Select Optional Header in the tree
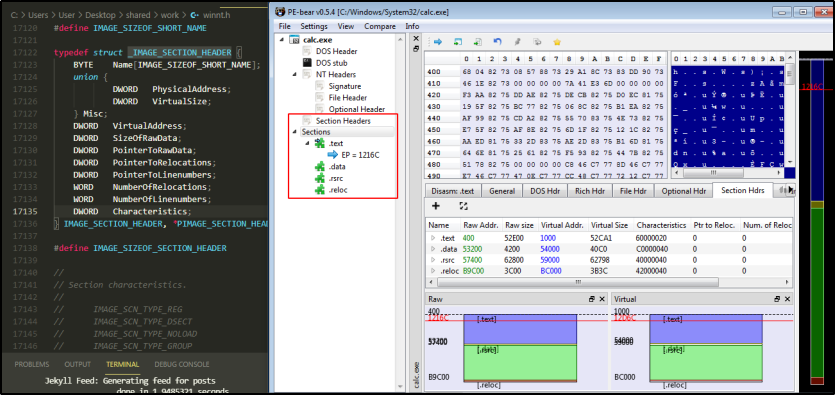This screenshot has width=835, height=395. (356, 109)
